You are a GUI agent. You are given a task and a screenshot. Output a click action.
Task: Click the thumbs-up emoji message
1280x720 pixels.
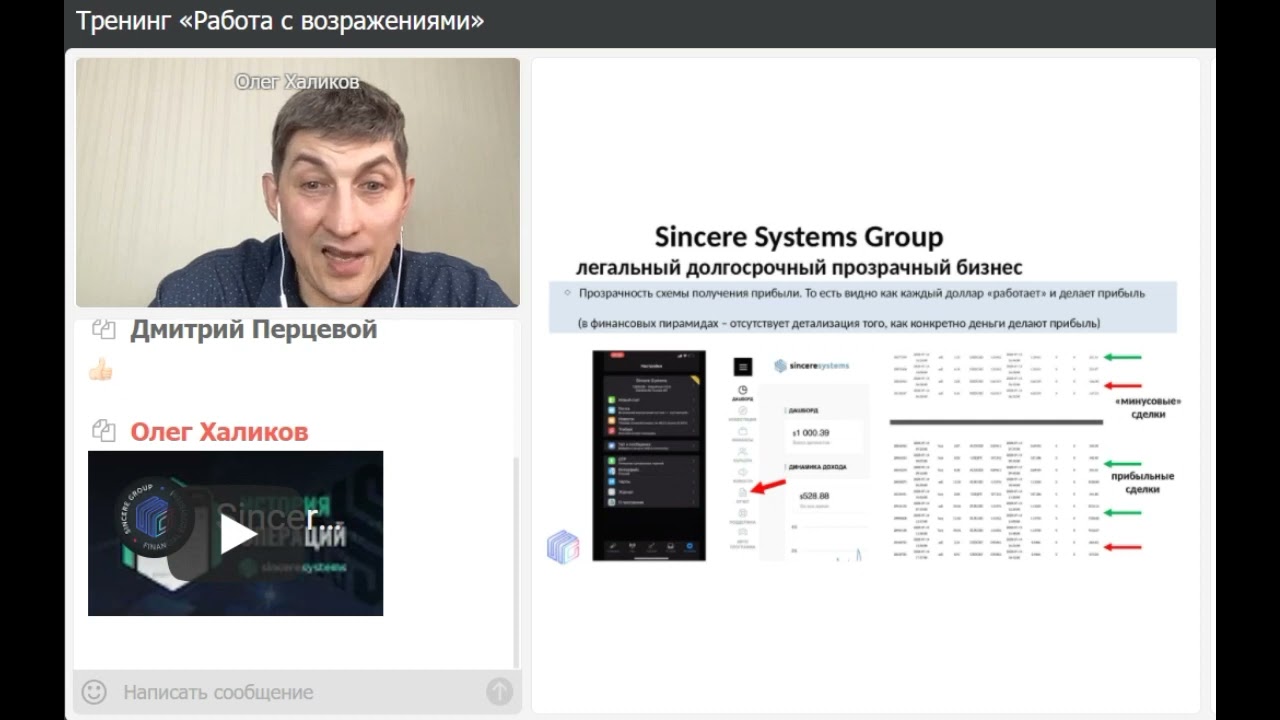coord(101,370)
